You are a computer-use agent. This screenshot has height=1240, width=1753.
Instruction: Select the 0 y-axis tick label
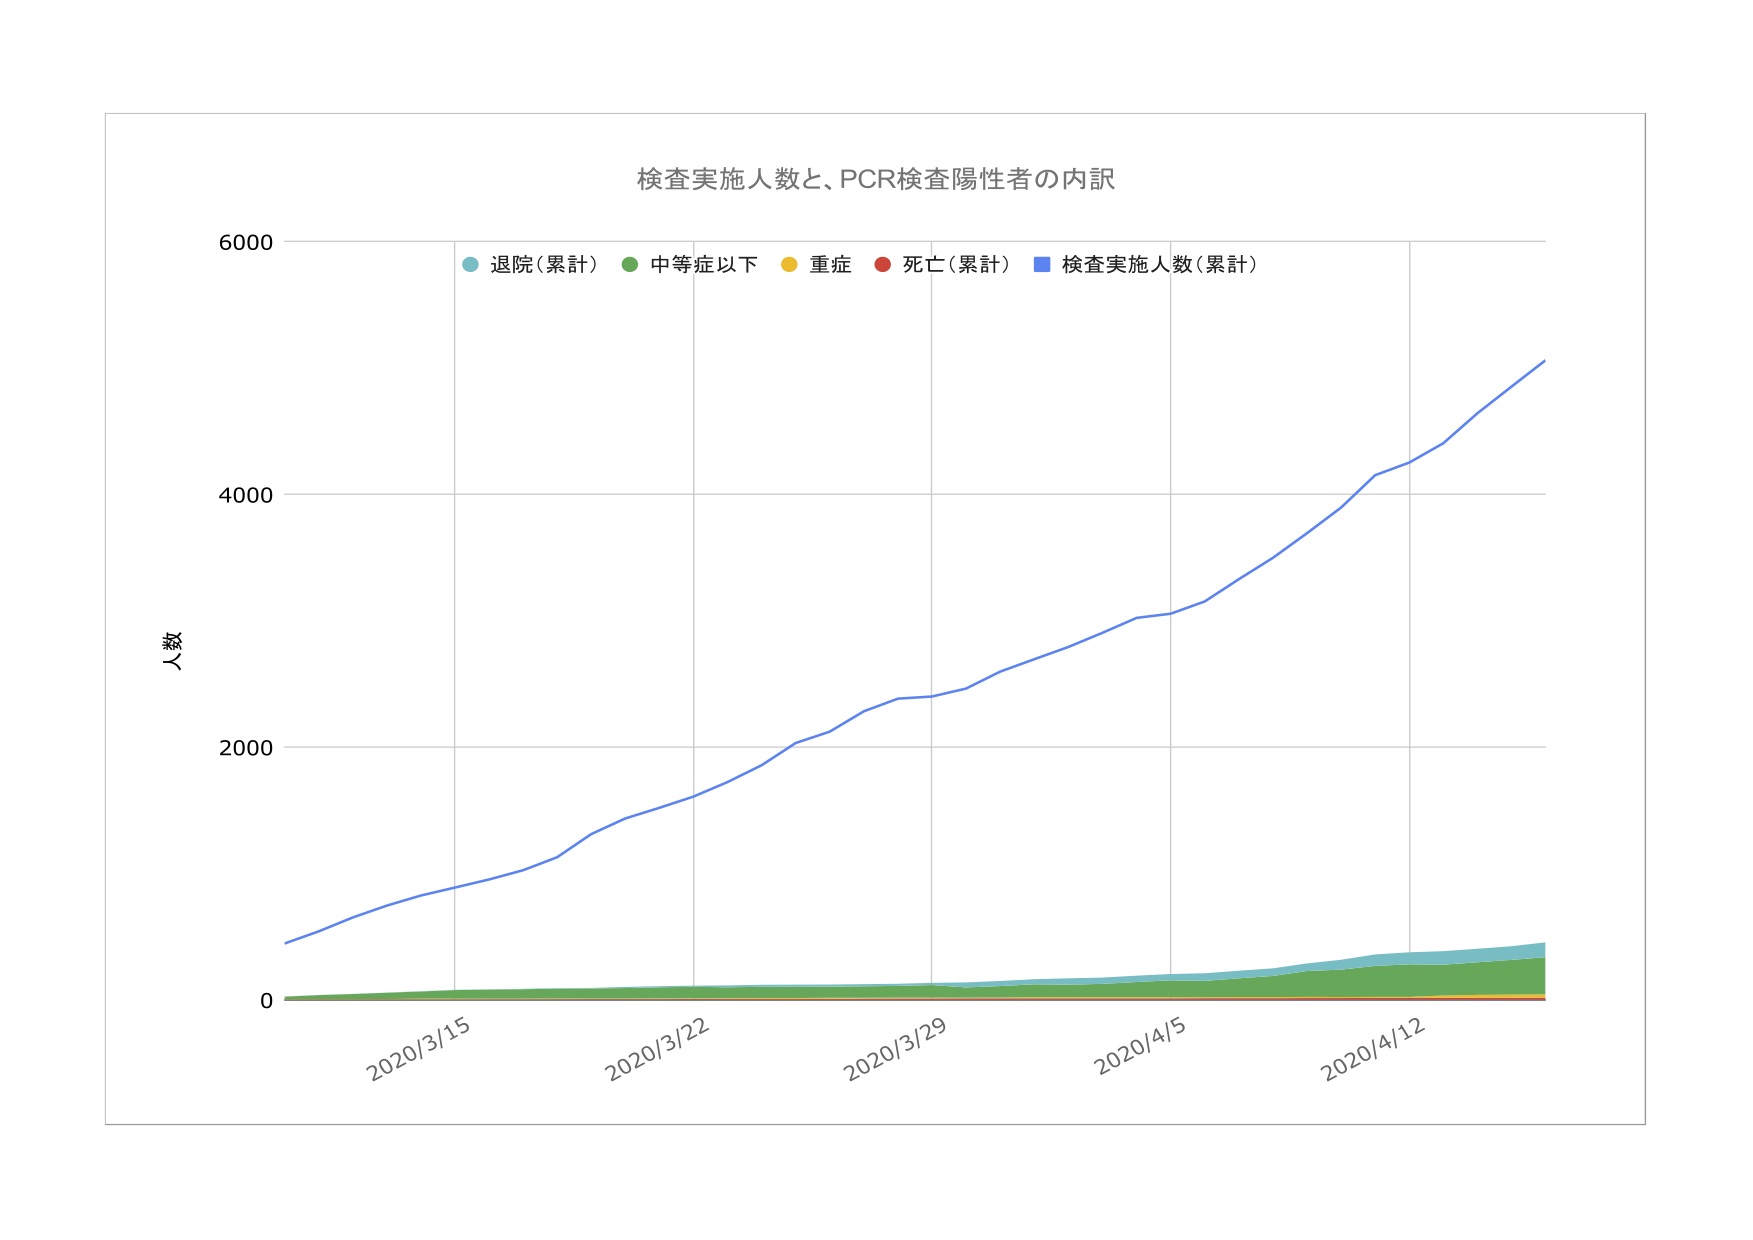[266, 1001]
